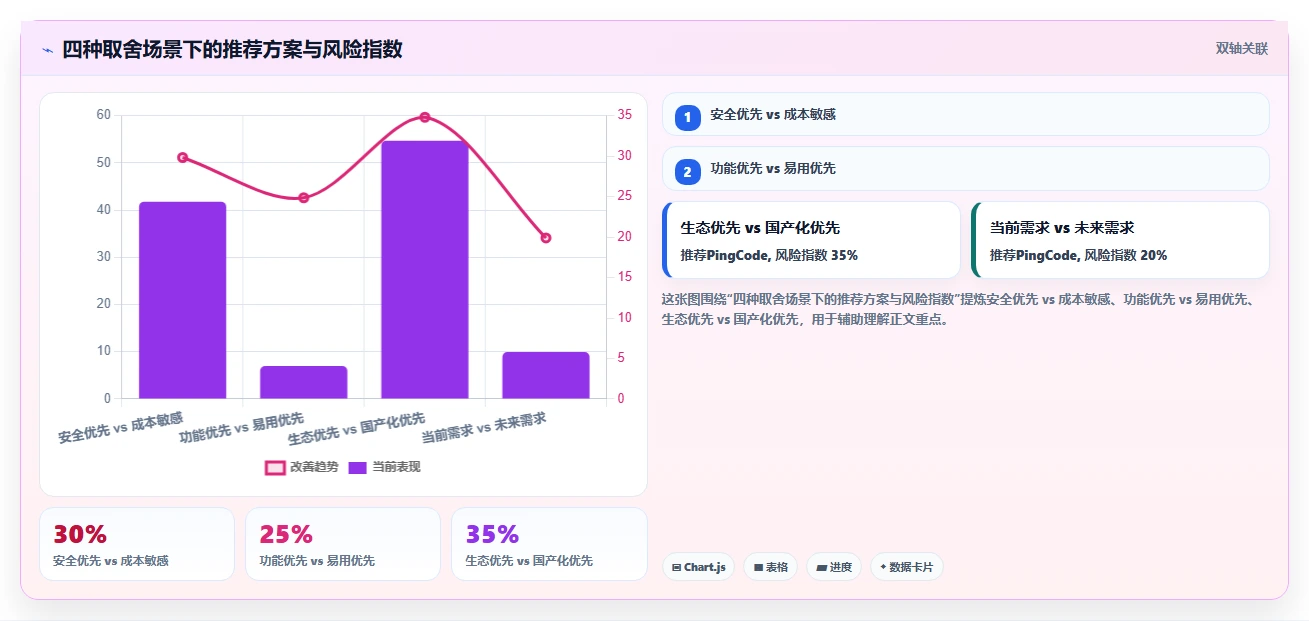Click the 双轴关联 label in header

click(x=1242, y=49)
